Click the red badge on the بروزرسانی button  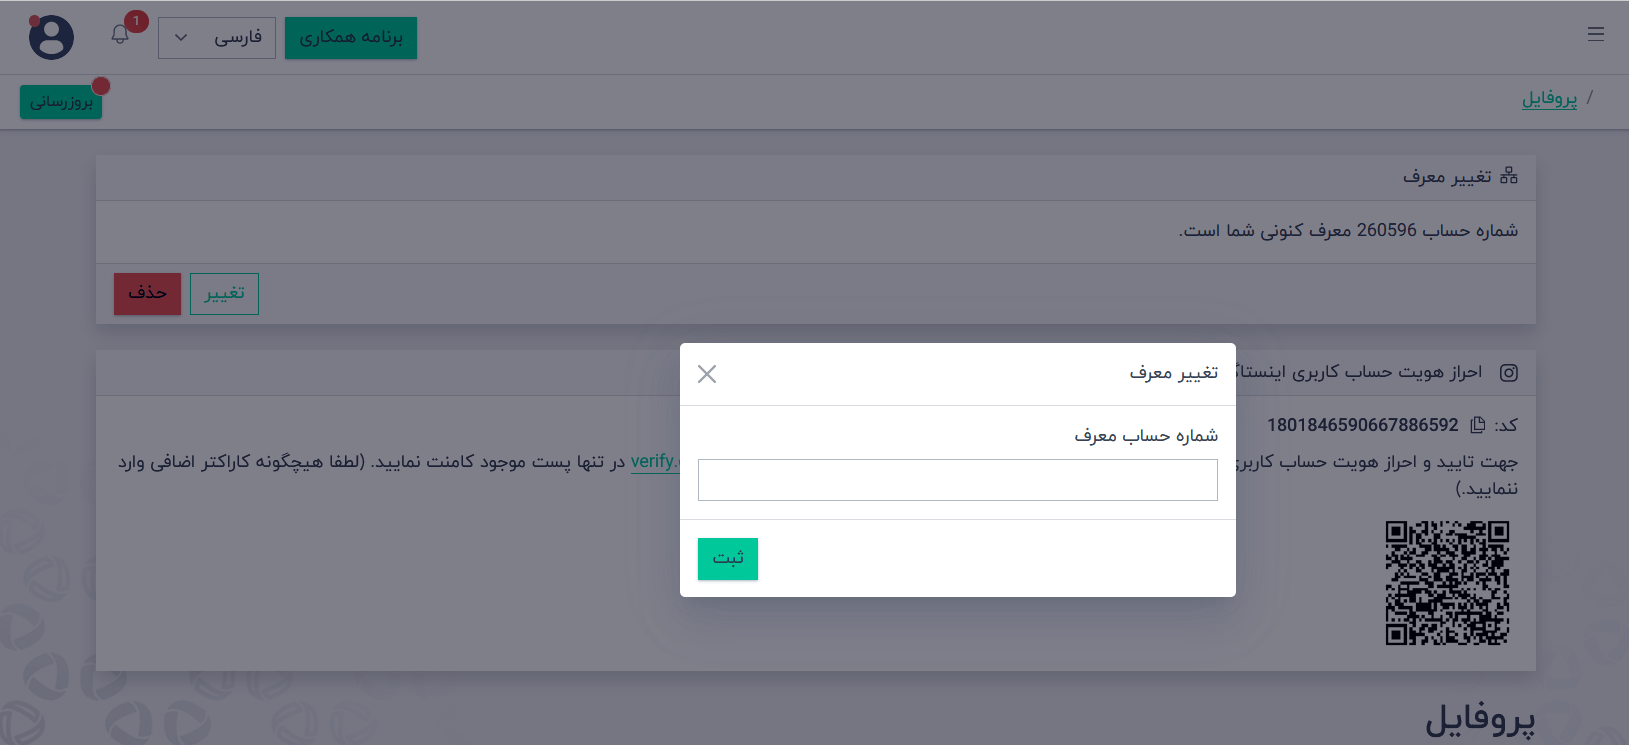[x=100, y=87]
